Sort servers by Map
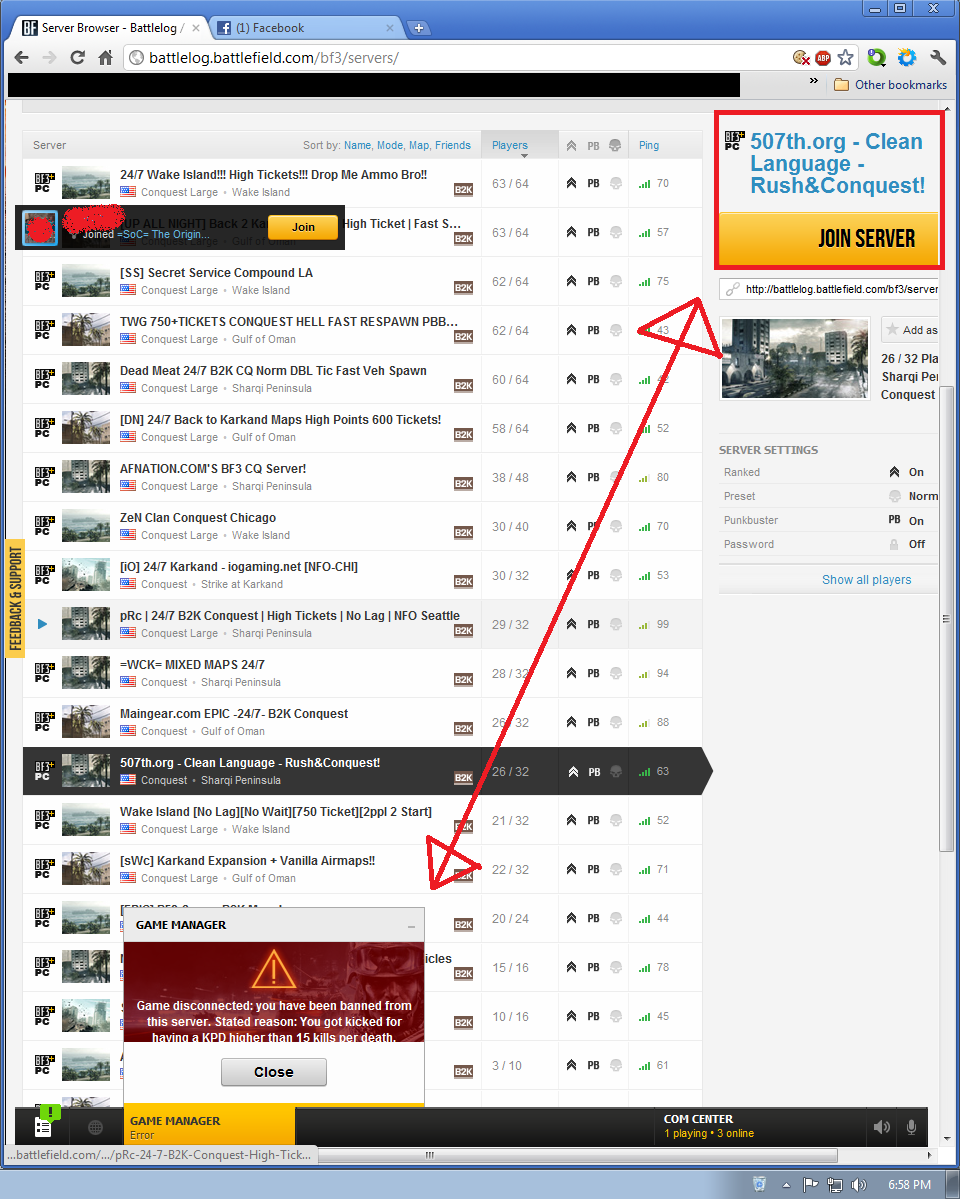This screenshot has width=960, height=1199. coord(419,145)
